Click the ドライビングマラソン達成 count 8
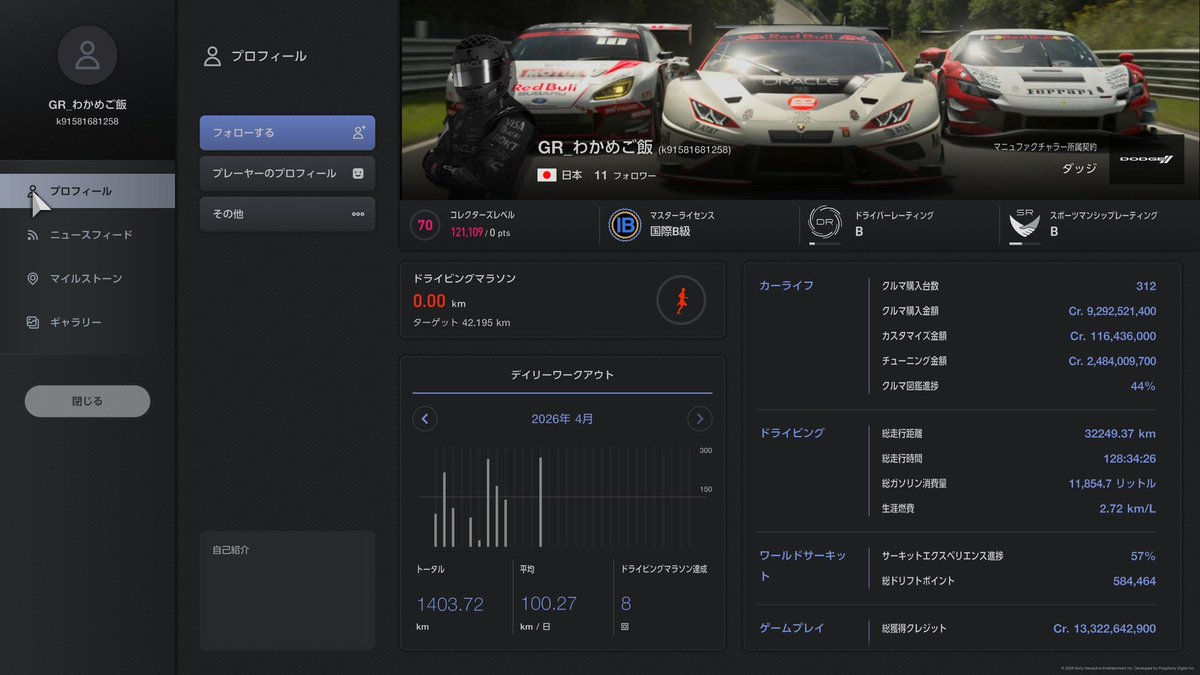This screenshot has height=675, width=1200. 626,603
